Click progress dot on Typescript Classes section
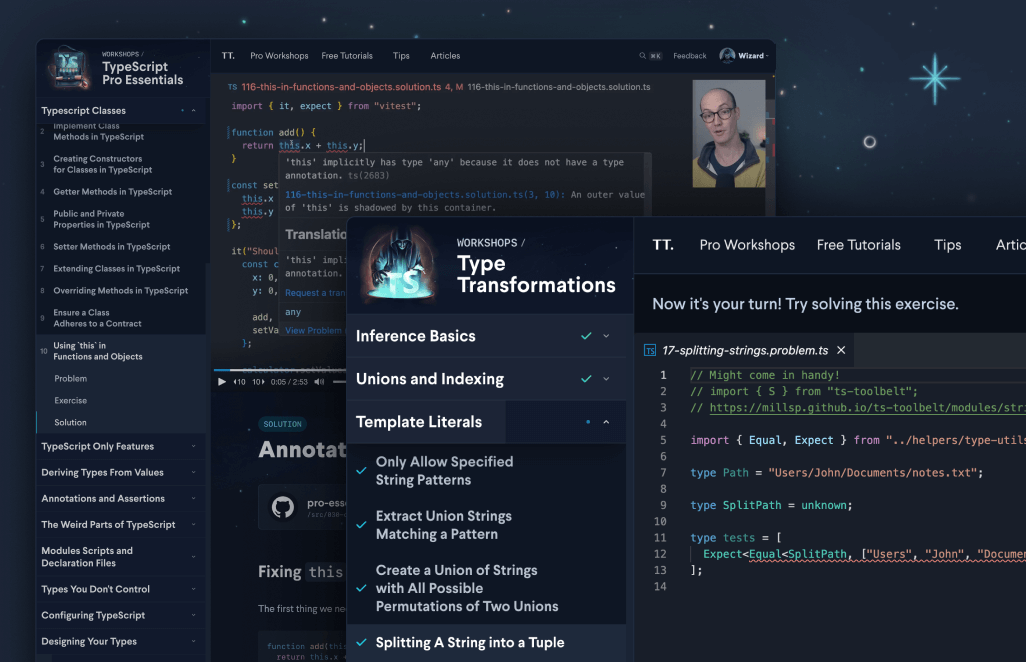1026x662 pixels. [183, 111]
